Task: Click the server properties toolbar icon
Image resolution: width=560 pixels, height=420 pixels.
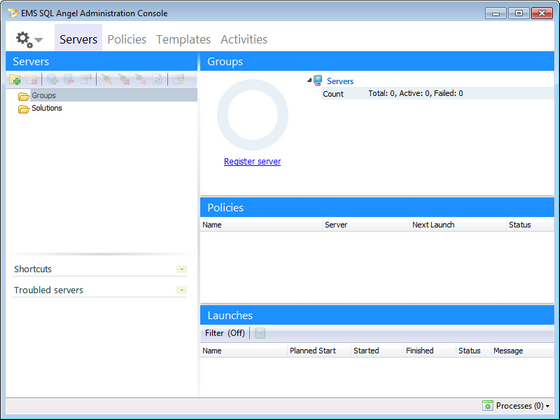Action: (86, 79)
